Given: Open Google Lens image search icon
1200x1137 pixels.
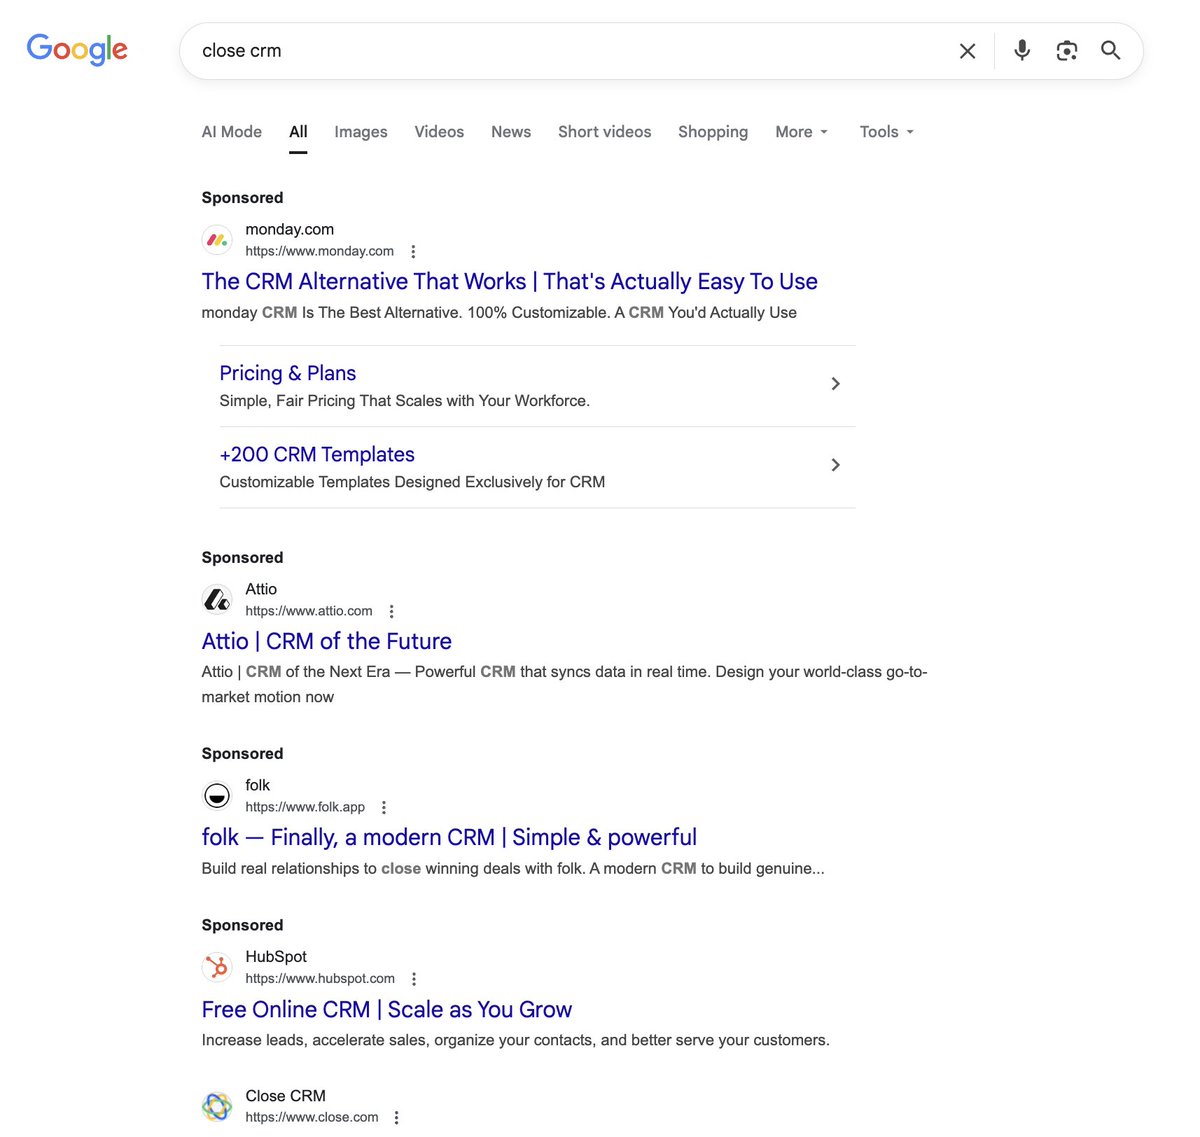Looking at the screenshot, I should click(x=1067, y=50).
